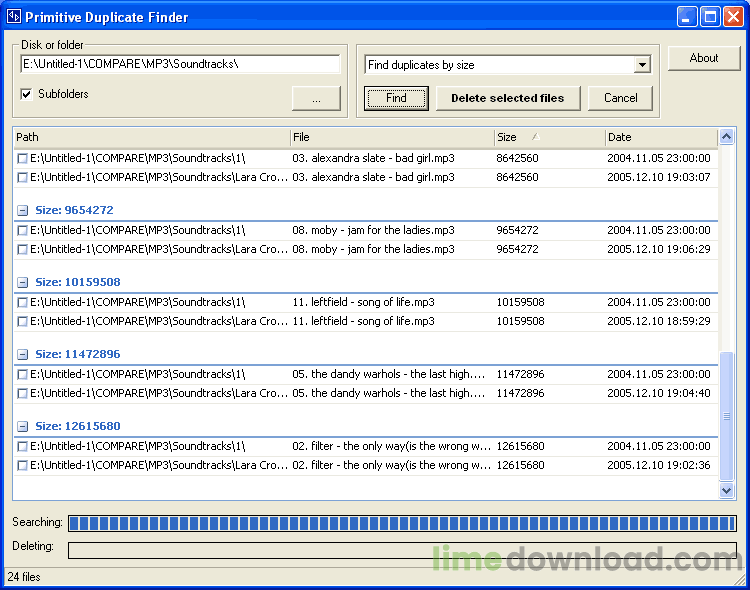
Task: Sort list by Date column header
Action: pyautogui.click(x=660, y=137)
